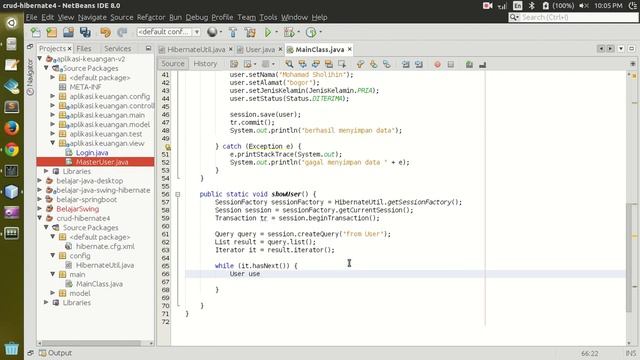This screenshot has height=360, width=640.
Task: Click the editor vertical scrollbar
Action: (x=629, y=257)
